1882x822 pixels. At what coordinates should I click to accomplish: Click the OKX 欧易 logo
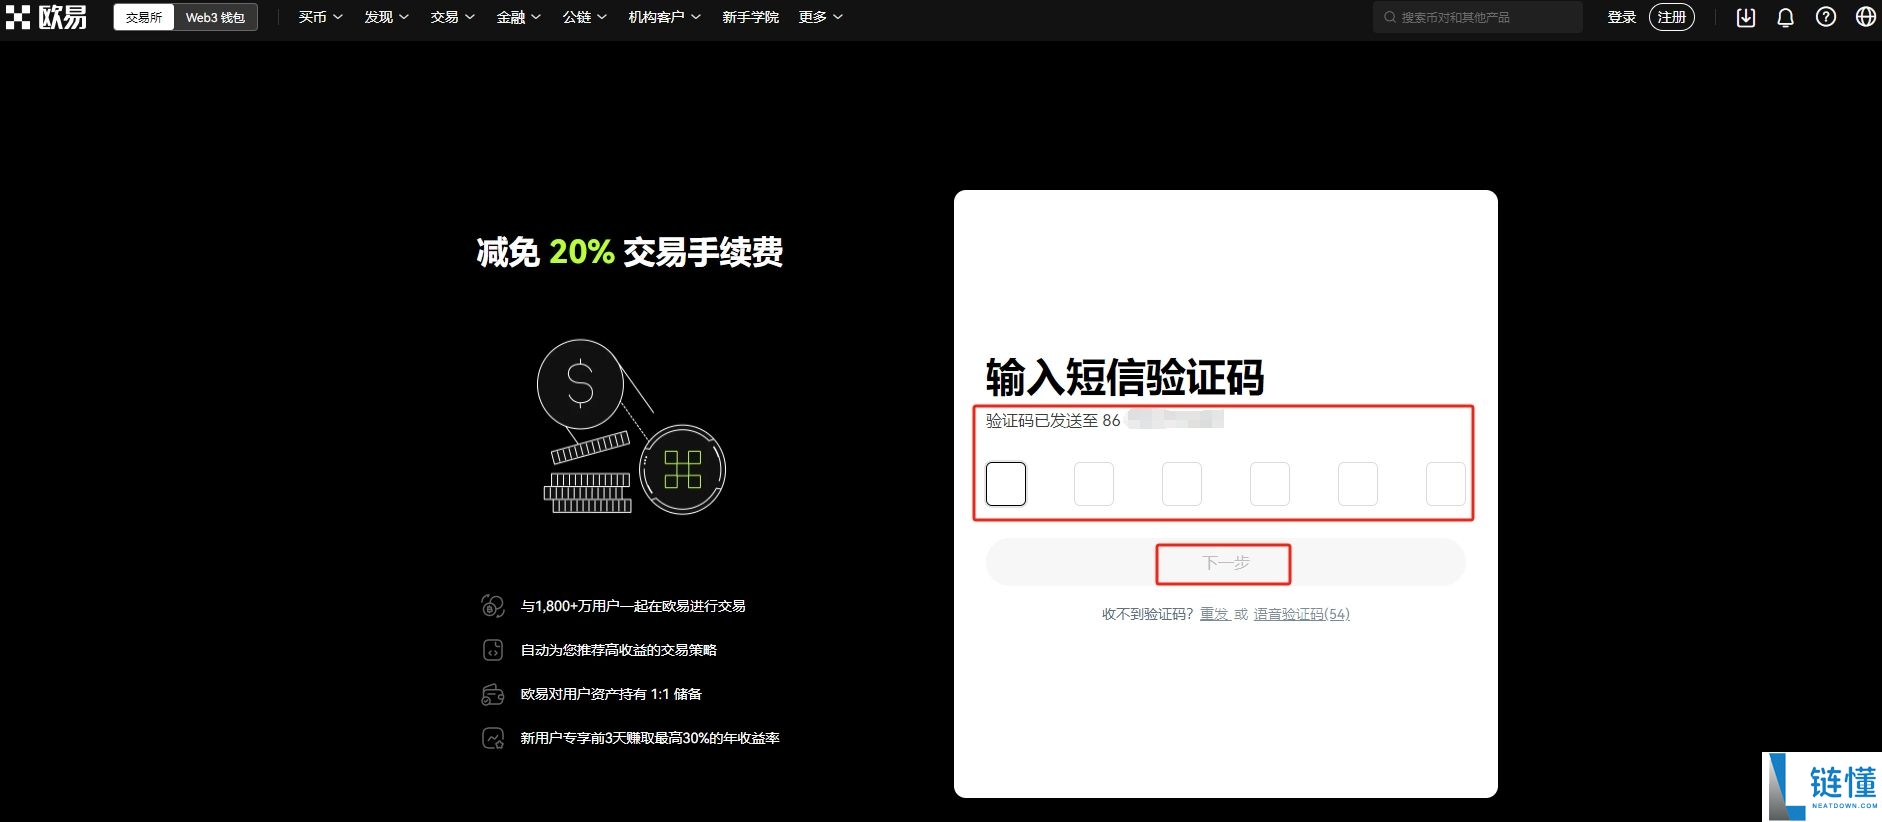(46, 17)
